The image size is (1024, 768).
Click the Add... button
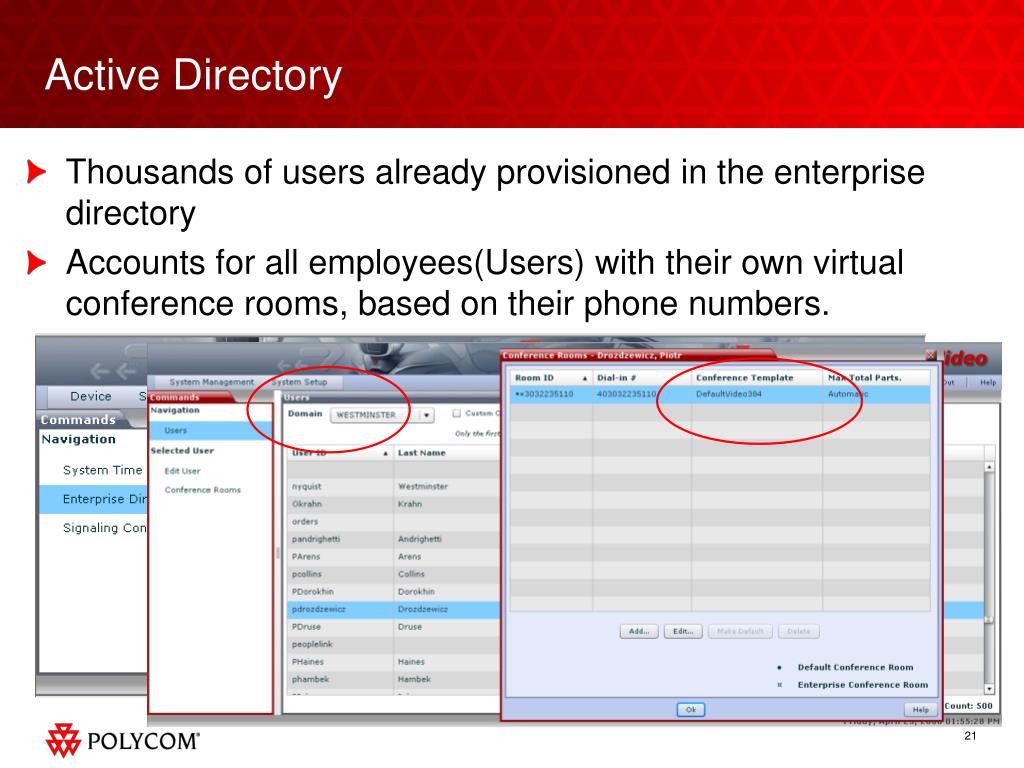tap(639, 631)
